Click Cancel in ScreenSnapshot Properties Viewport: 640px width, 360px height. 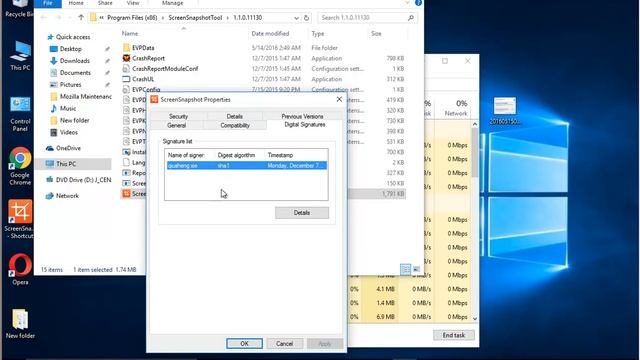tap(284, 344)
